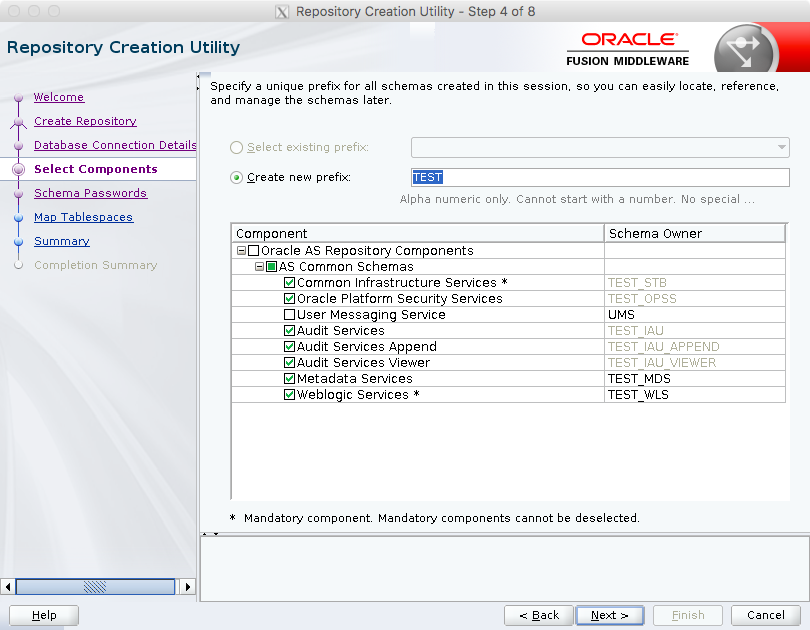Enable the User Messaging Service component
810x630 pixels.
290,314
